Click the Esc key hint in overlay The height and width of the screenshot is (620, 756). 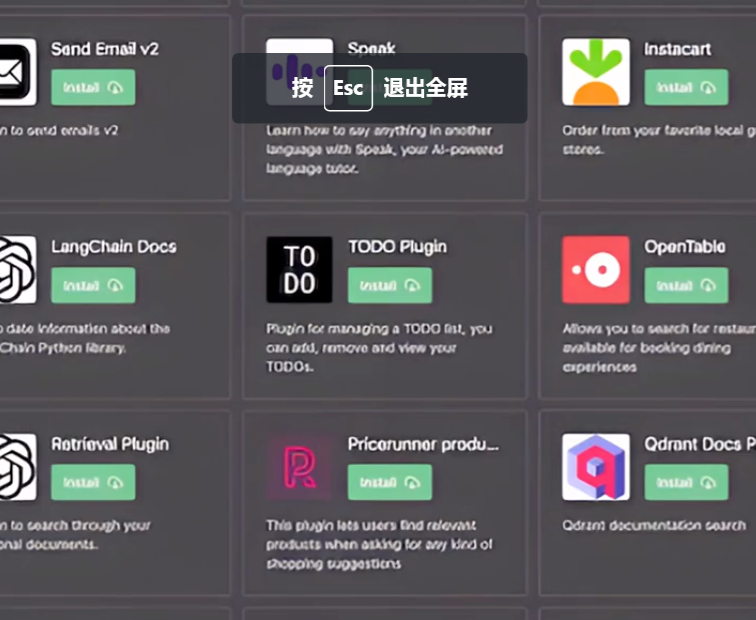pos(348,88)
